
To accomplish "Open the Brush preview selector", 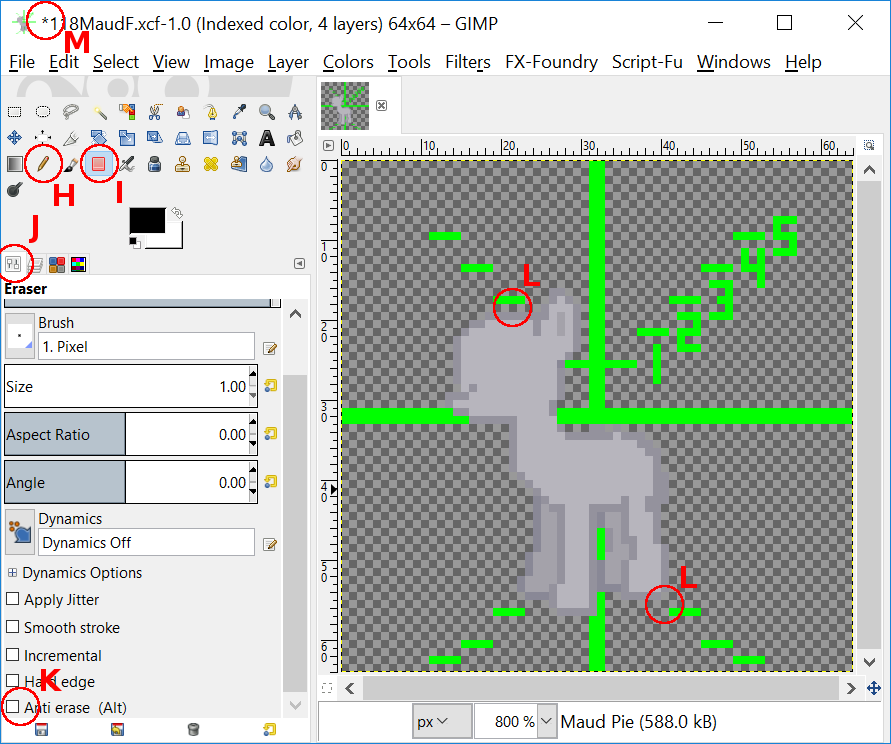I will pos(20,336).
